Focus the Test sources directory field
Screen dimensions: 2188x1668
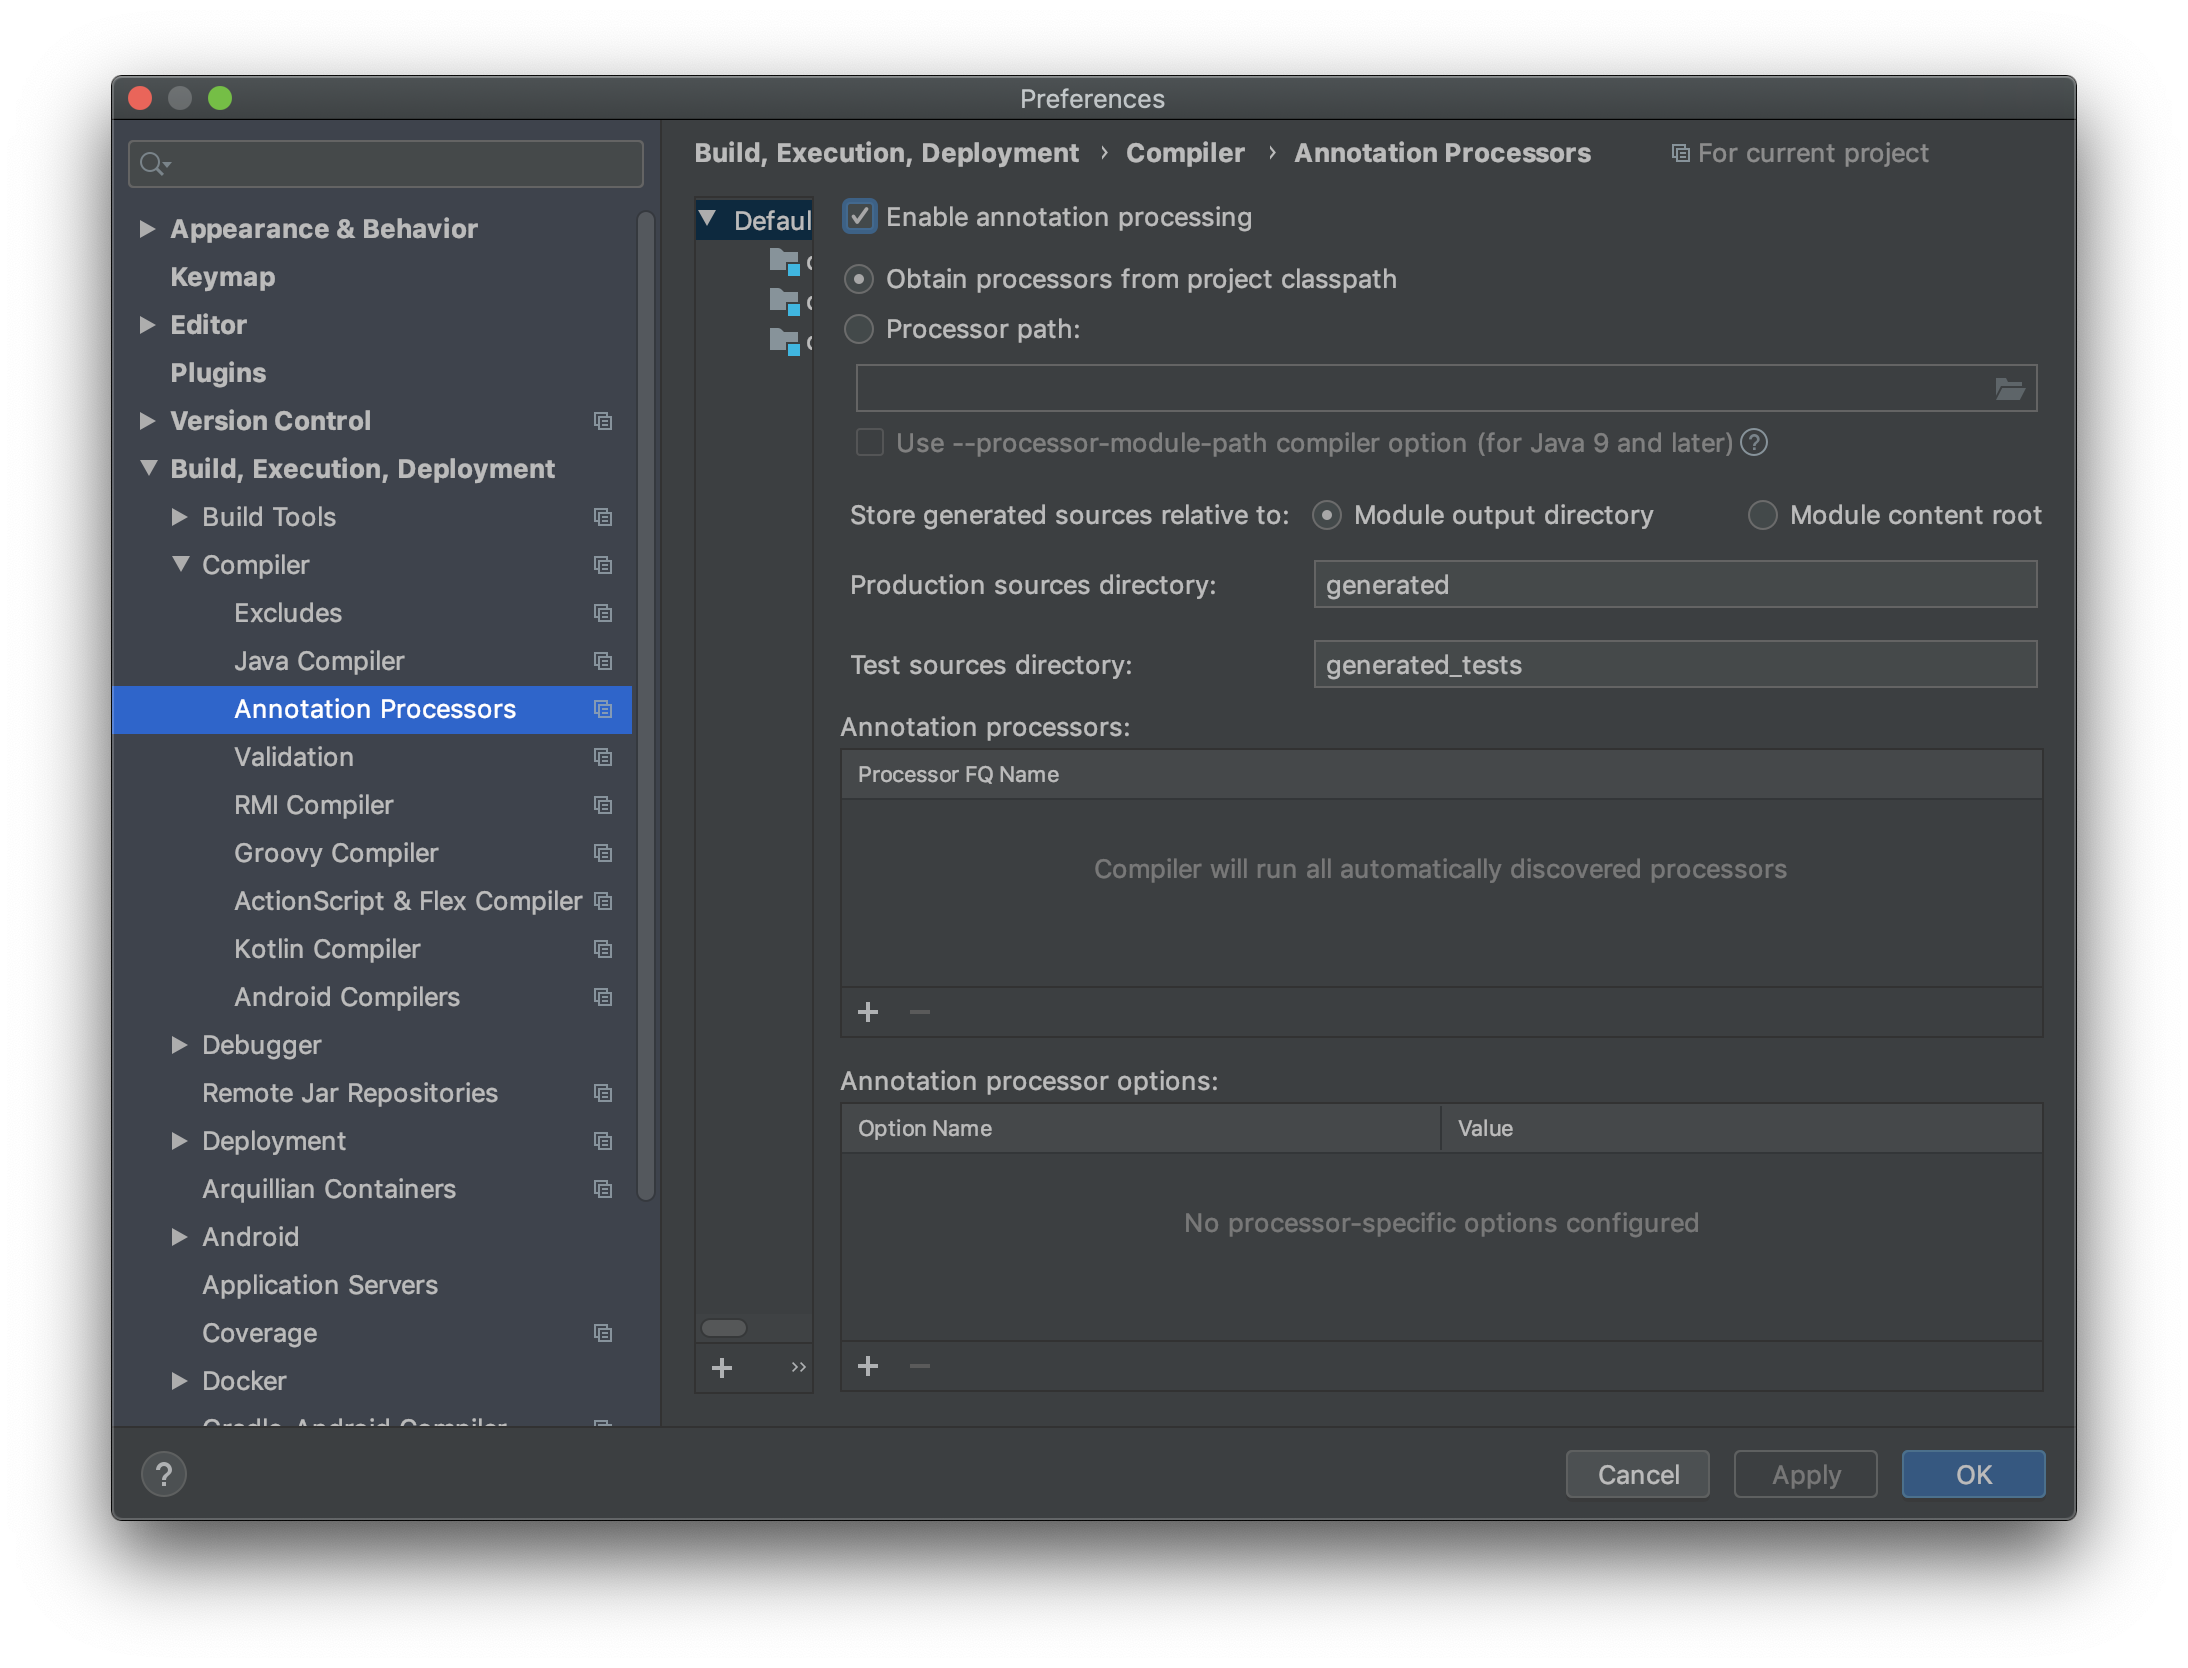(1675, 664)
